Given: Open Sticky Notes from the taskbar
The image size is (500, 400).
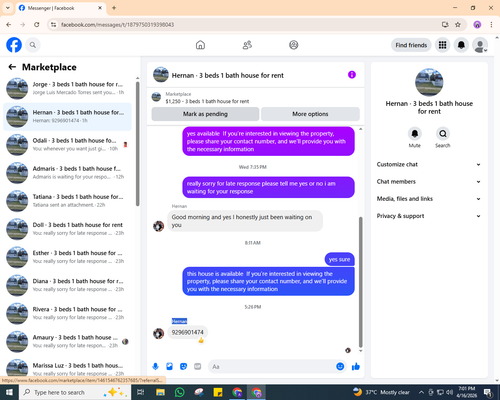Looking at the screenshot, I should tap(218, 392).
